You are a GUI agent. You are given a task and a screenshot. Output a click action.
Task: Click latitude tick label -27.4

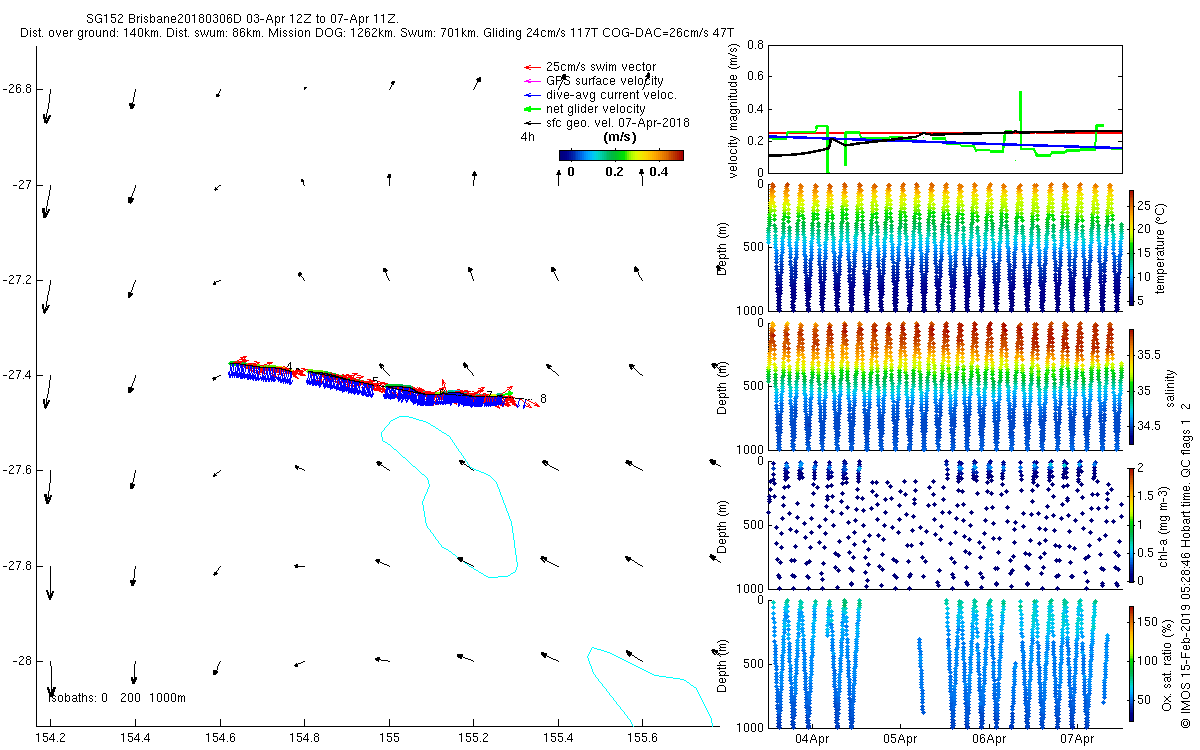18,375
